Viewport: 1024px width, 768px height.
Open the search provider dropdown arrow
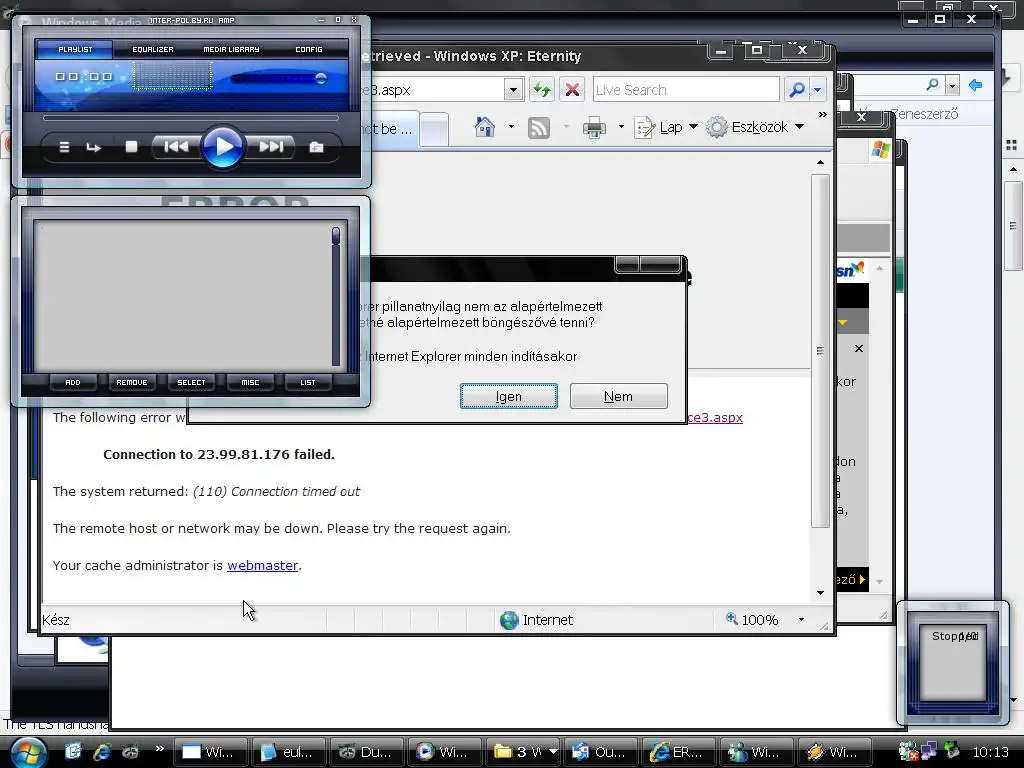(818, 89)
